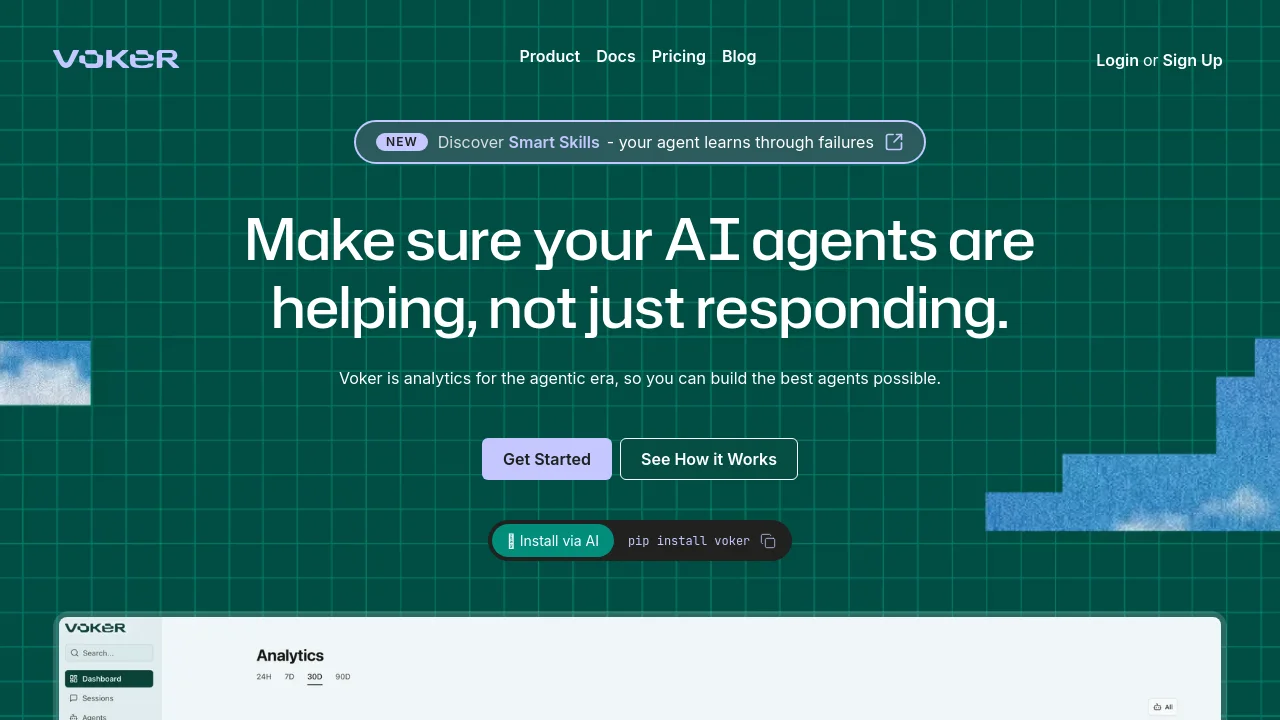This screenshot has height=720, width=1280.
Task: Select the 90D time range
Action: coord(343,677)
